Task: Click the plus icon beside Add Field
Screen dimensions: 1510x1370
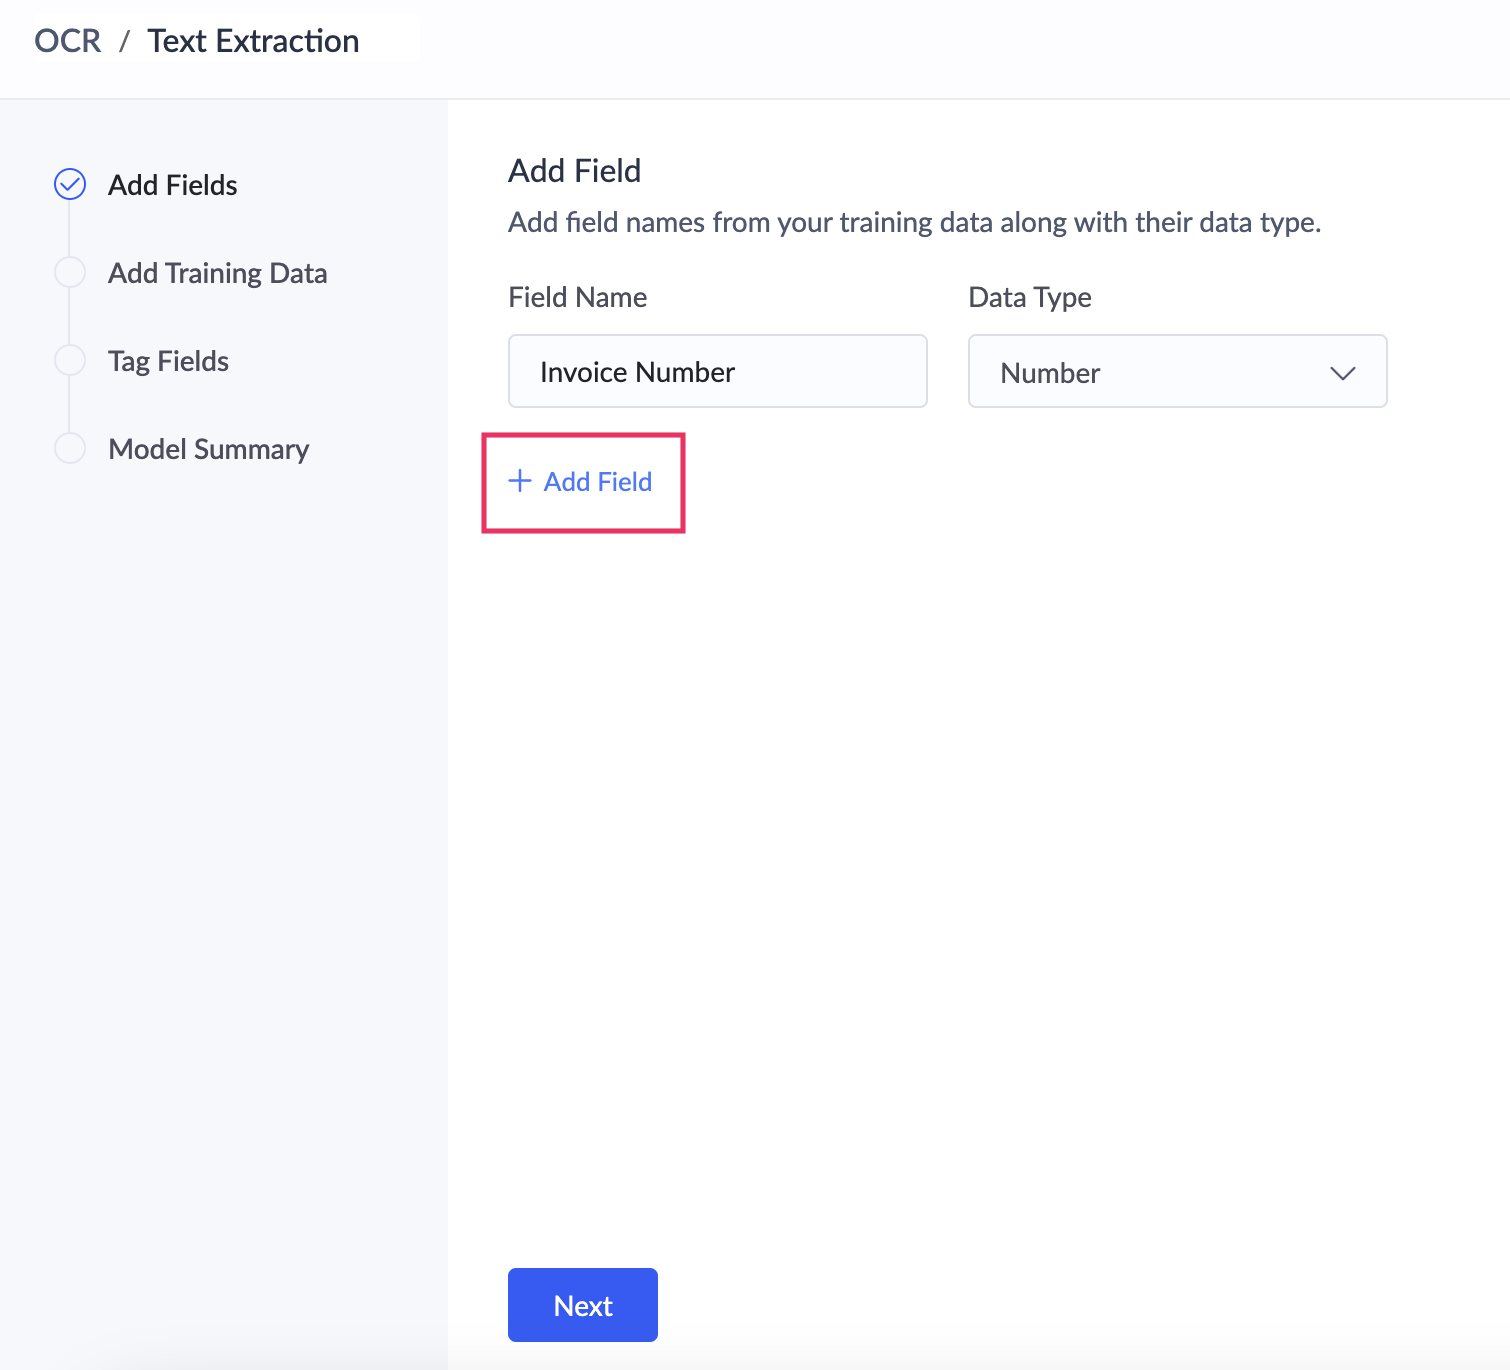Action: [520, 481]
